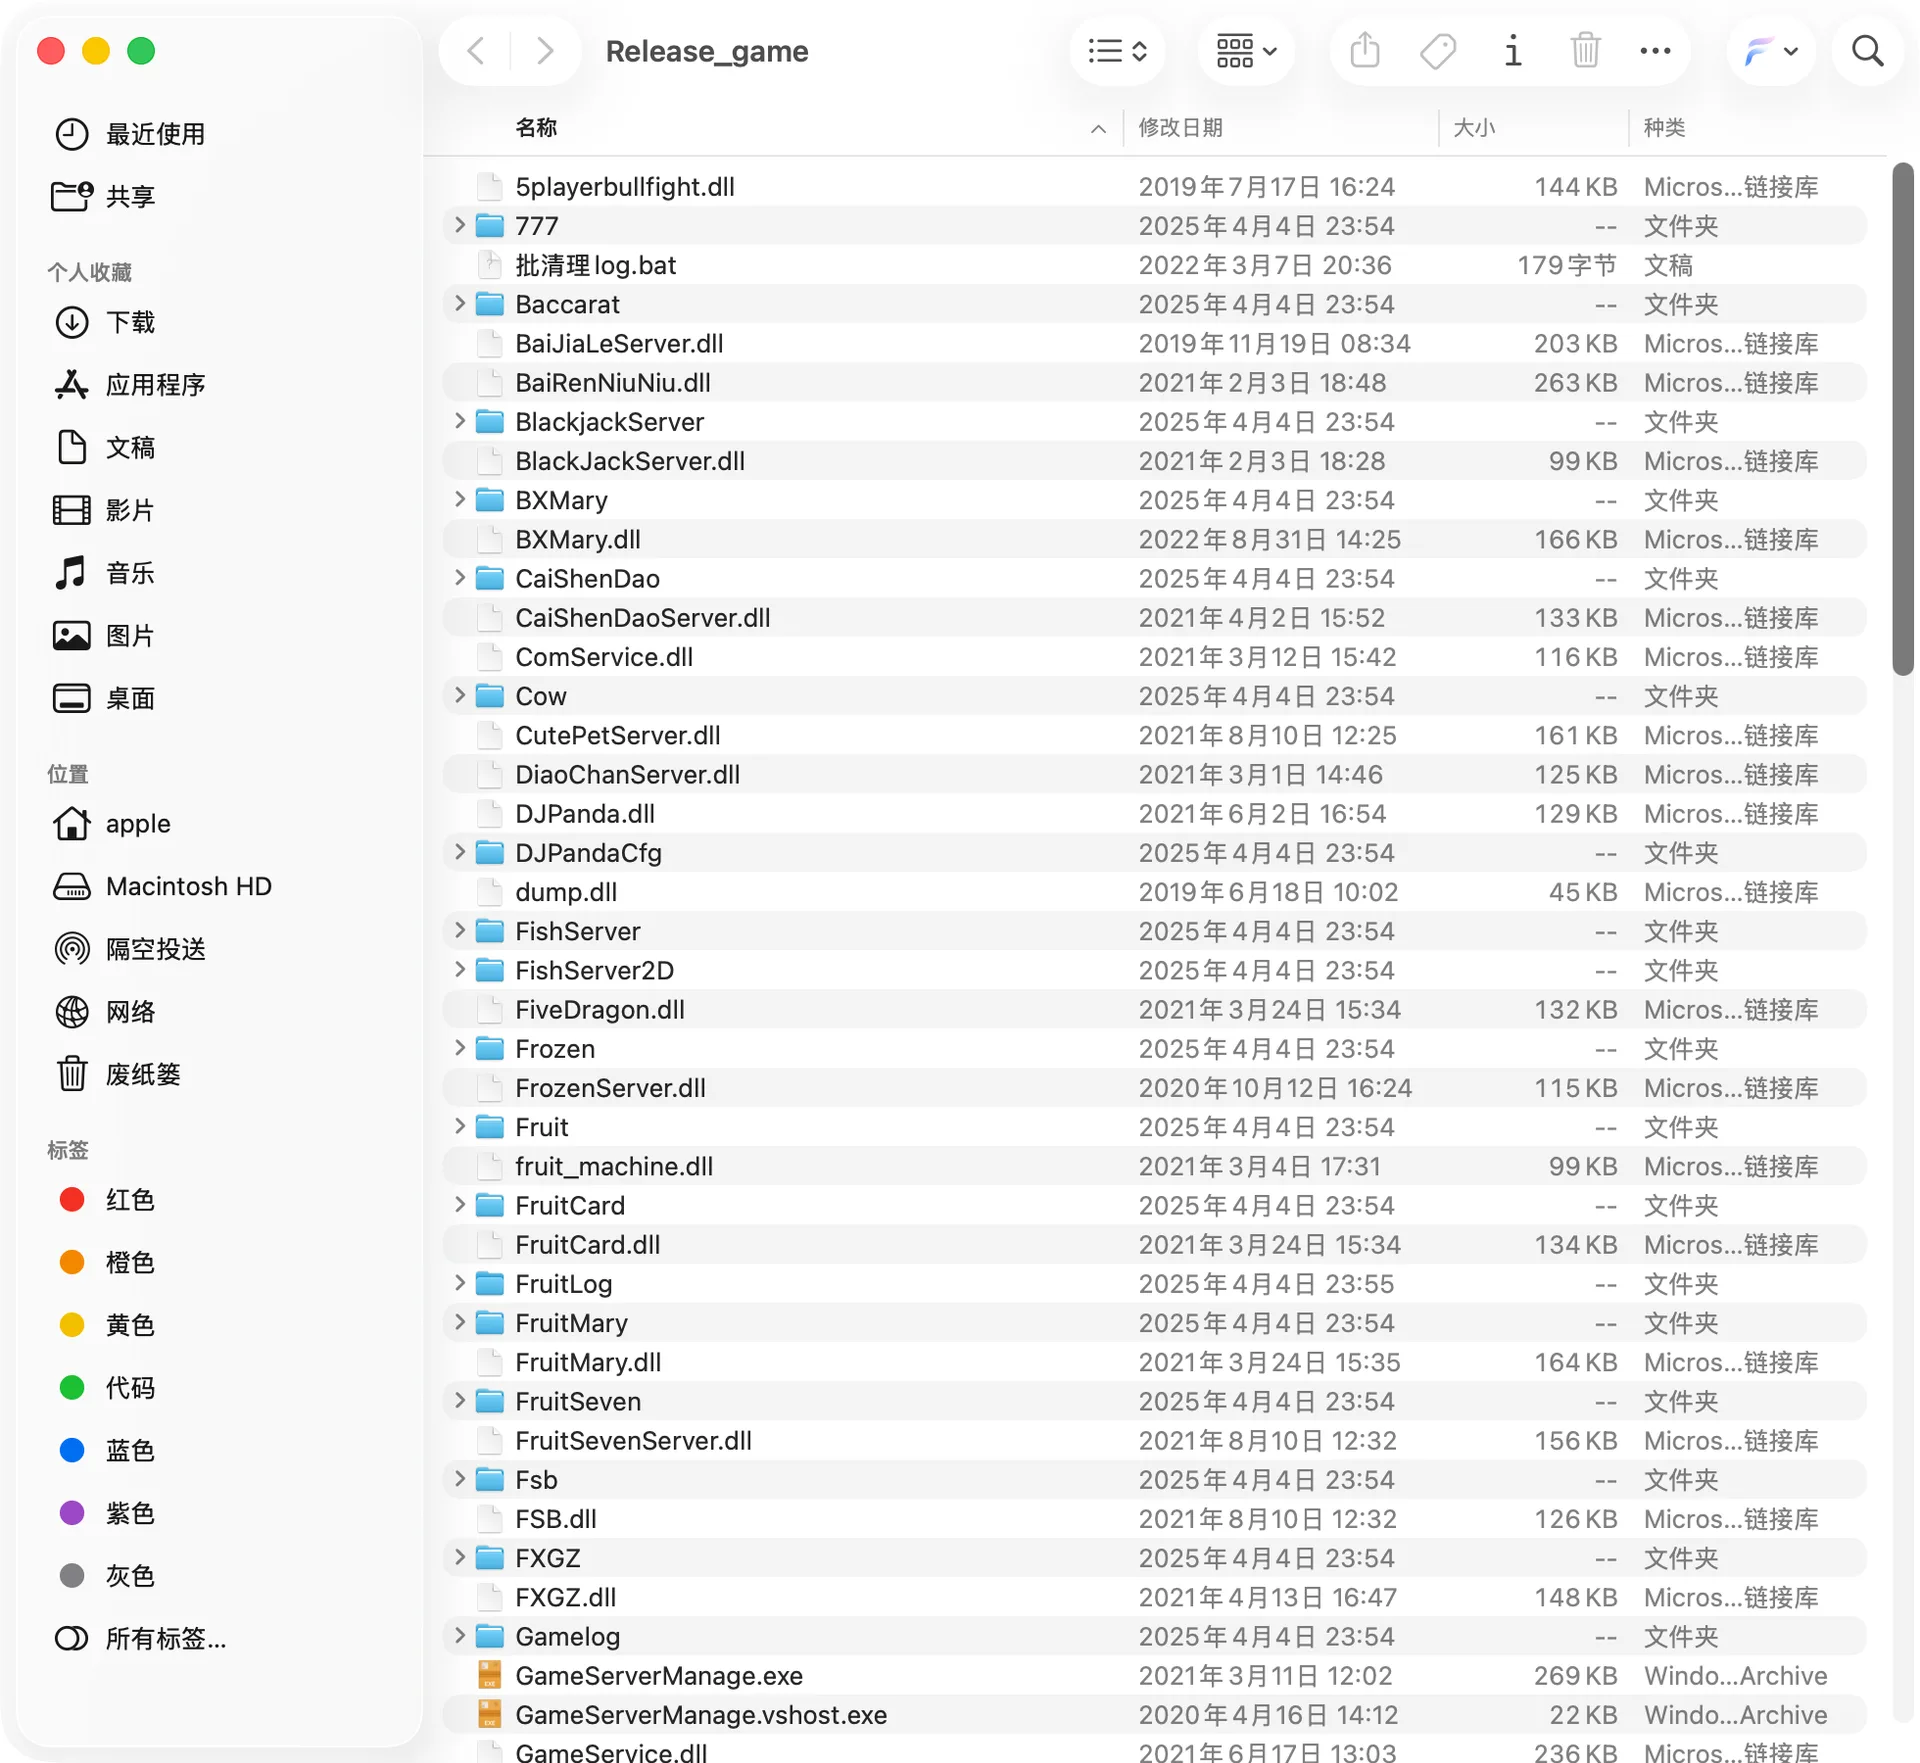Screen dimensions: 1920x1763
Task: Go back with the left arrow
Action: 476,50
